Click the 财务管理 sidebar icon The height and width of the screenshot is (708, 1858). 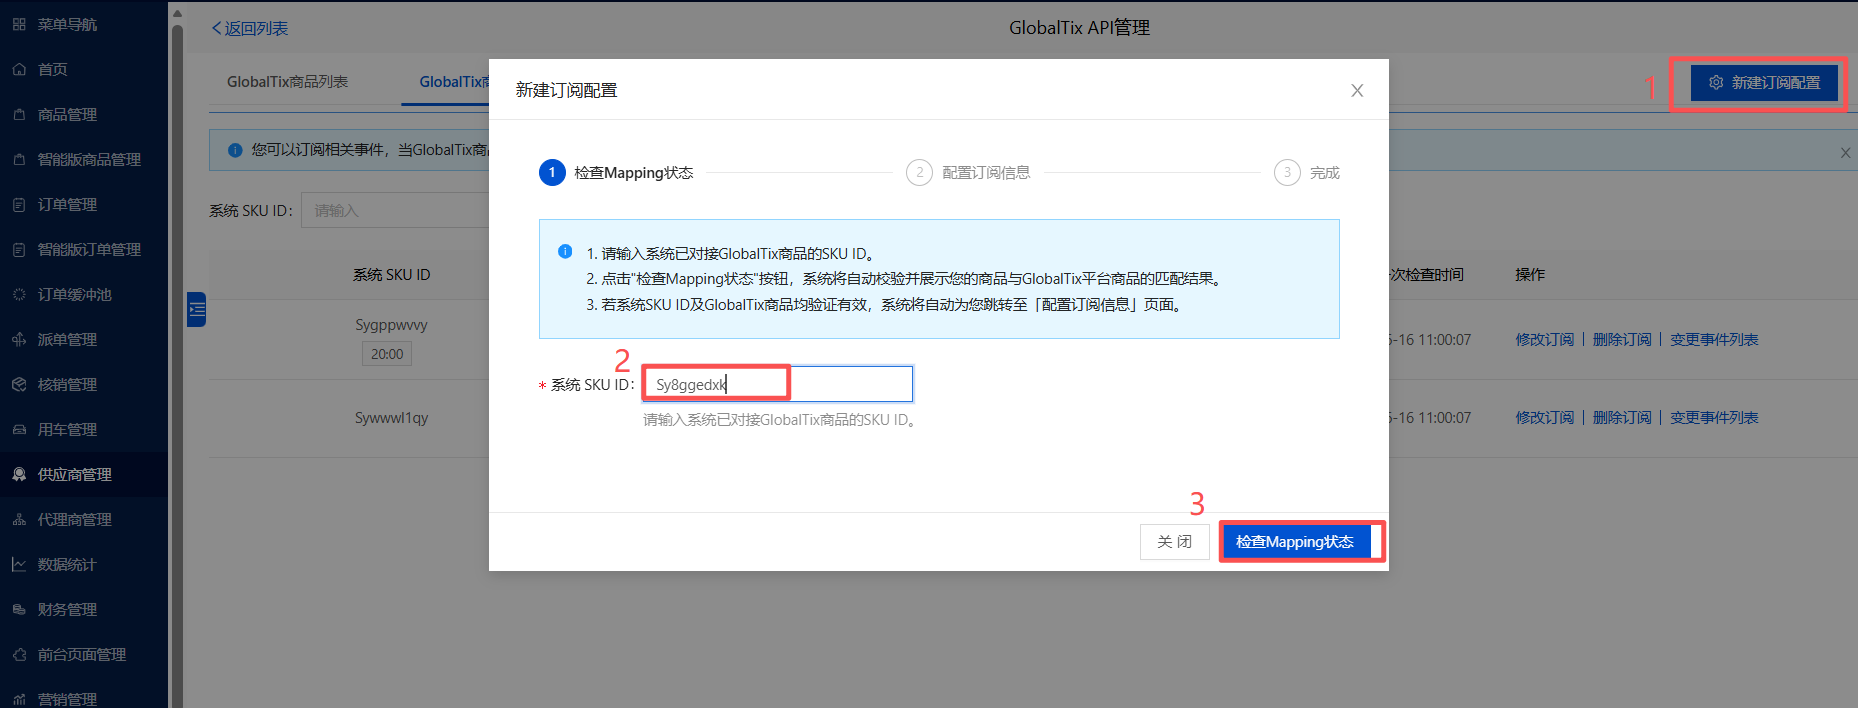tap(19, 609)
